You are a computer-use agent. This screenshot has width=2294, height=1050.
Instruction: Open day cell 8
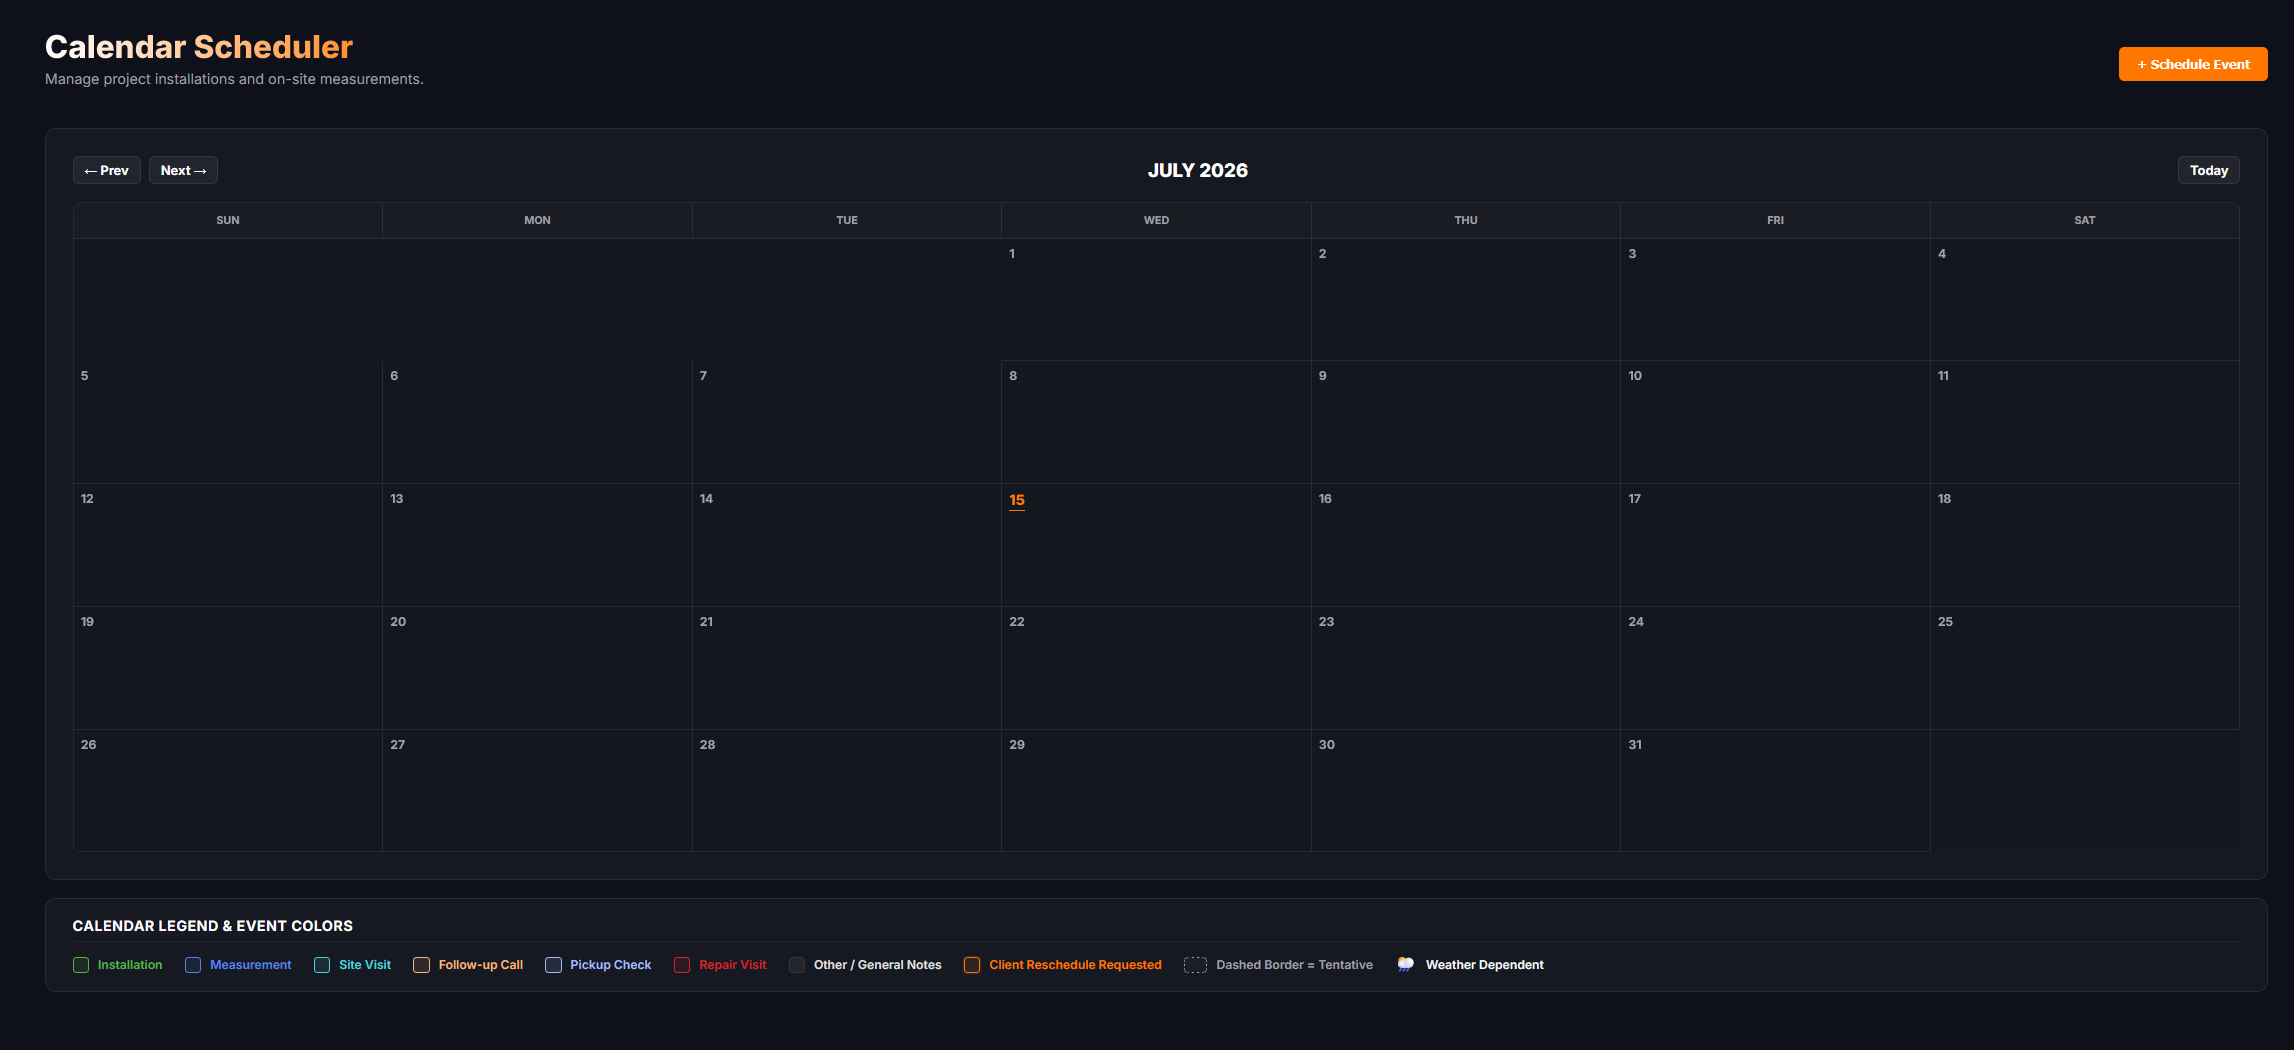click(1156, 422)
